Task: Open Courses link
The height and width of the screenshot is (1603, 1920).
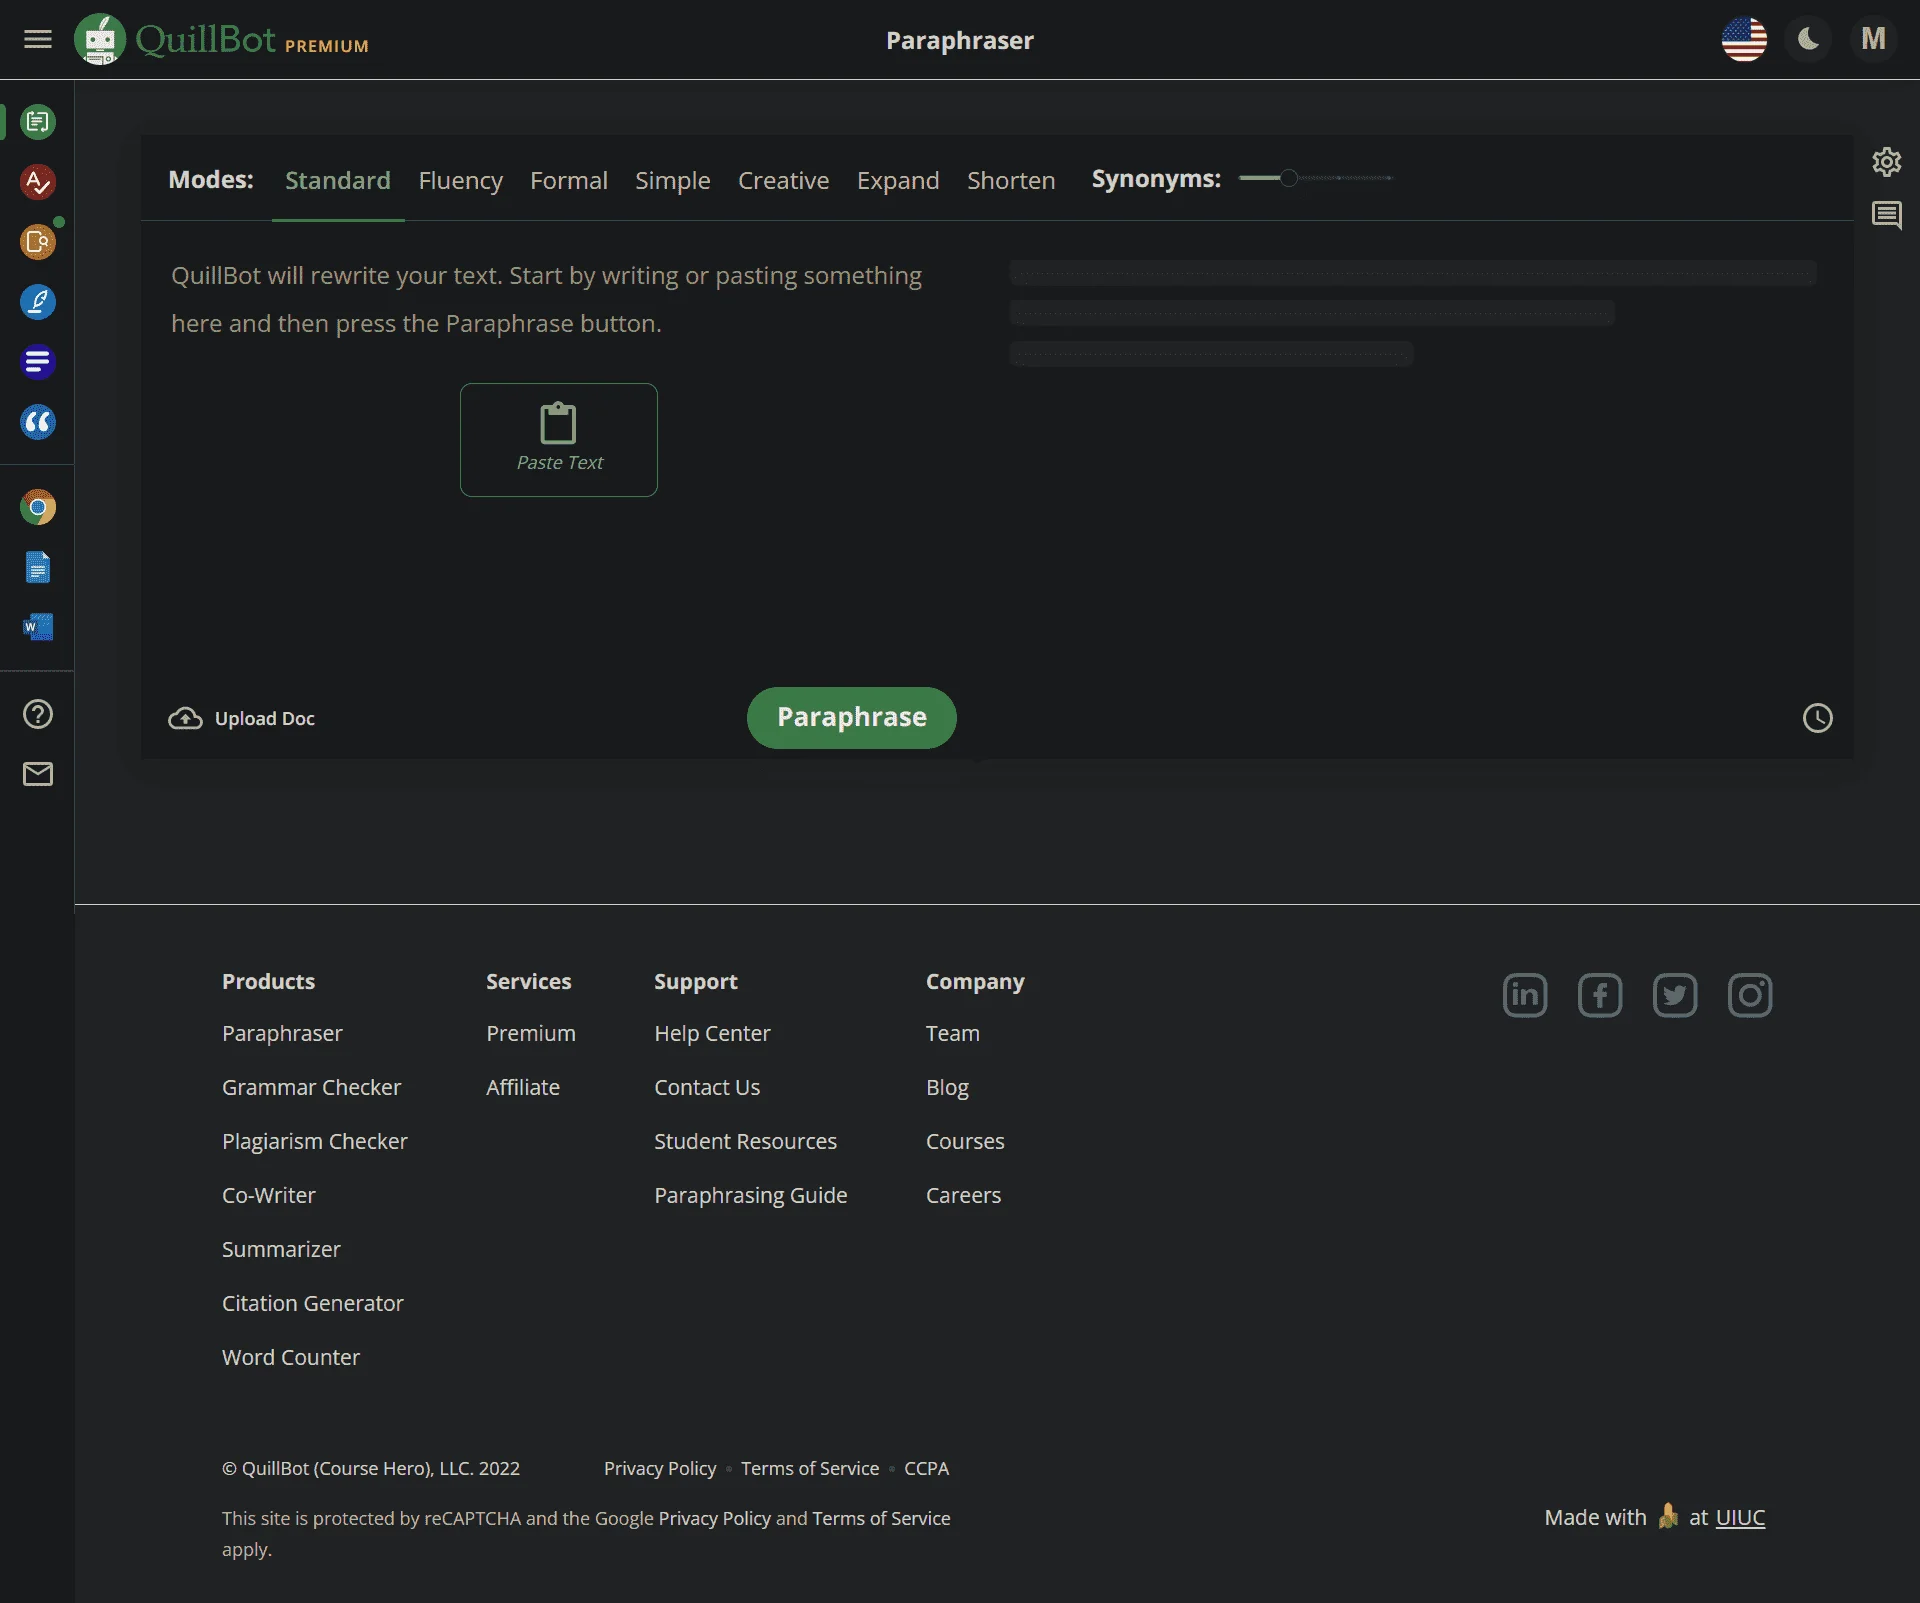Action: coord(965,1141)
